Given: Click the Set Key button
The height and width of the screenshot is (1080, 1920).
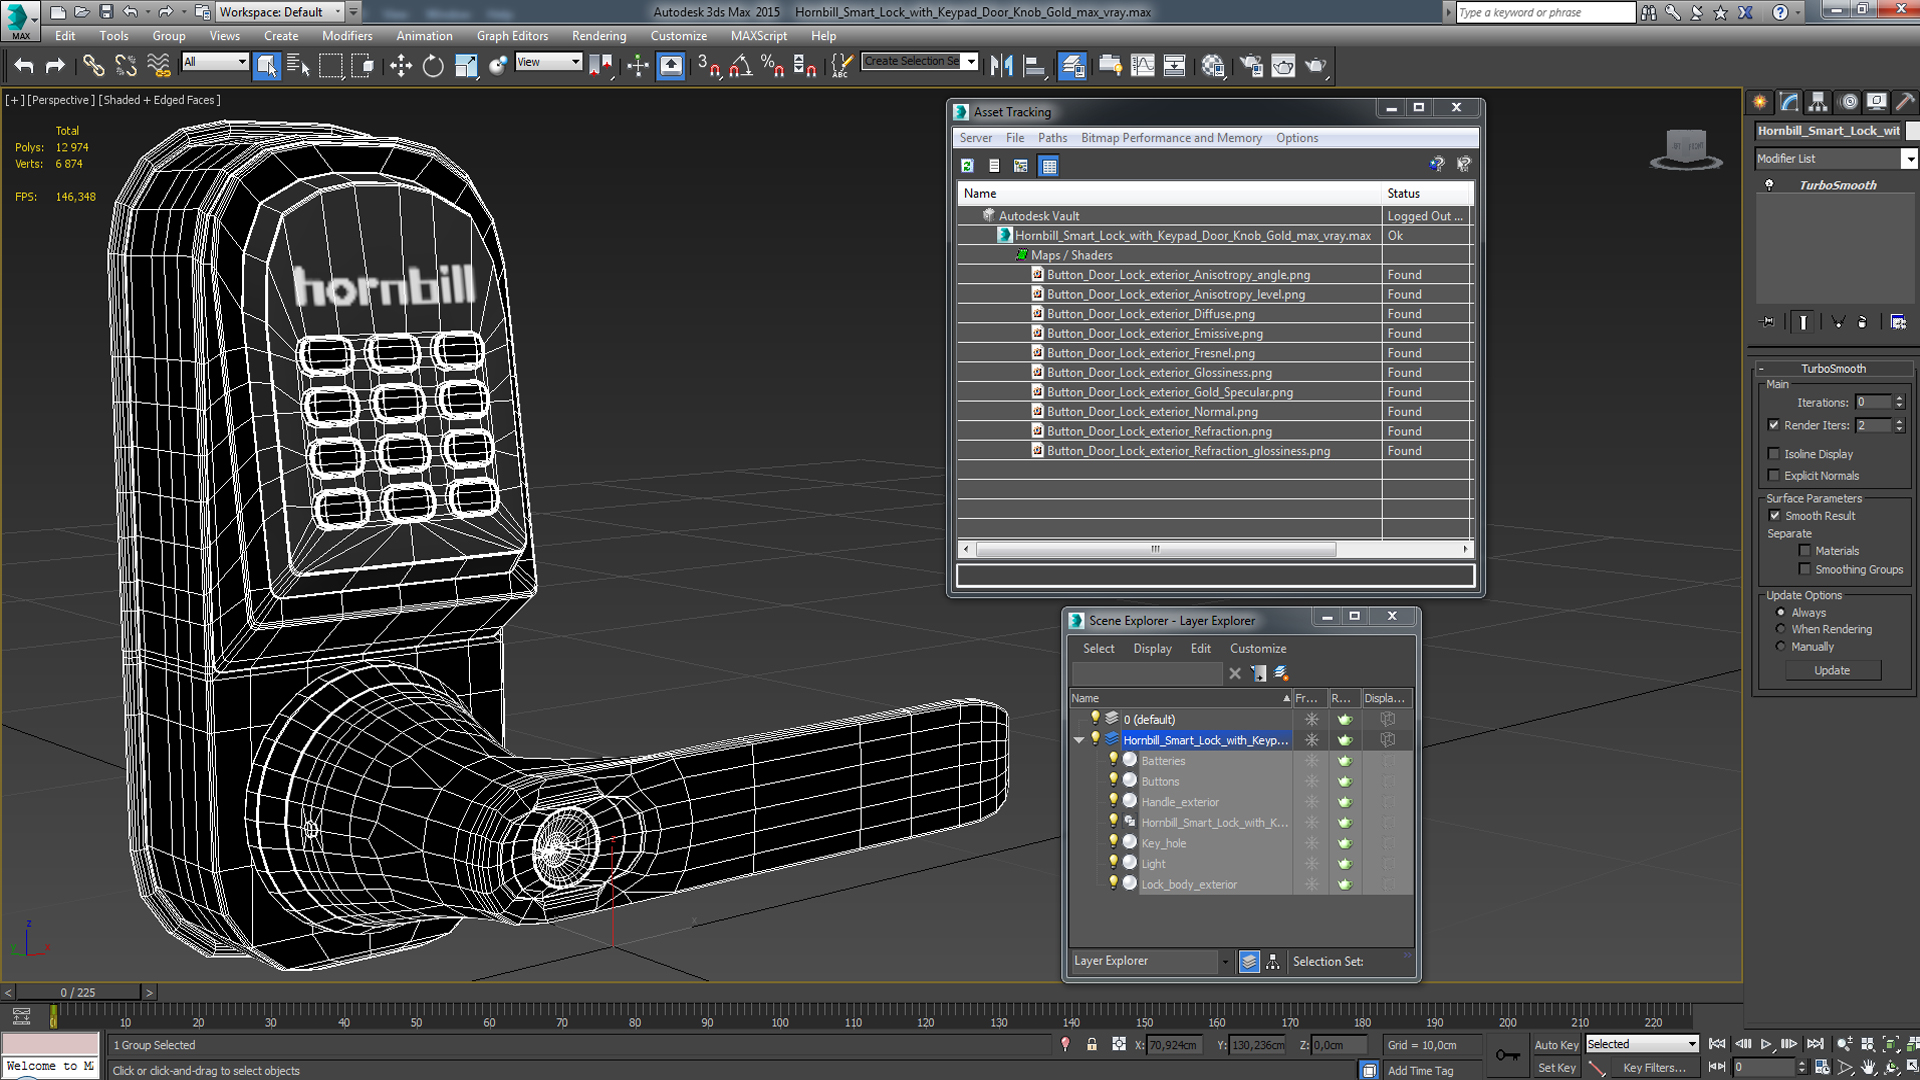Looking at the screenshot, I should tap(1556, 1068).
